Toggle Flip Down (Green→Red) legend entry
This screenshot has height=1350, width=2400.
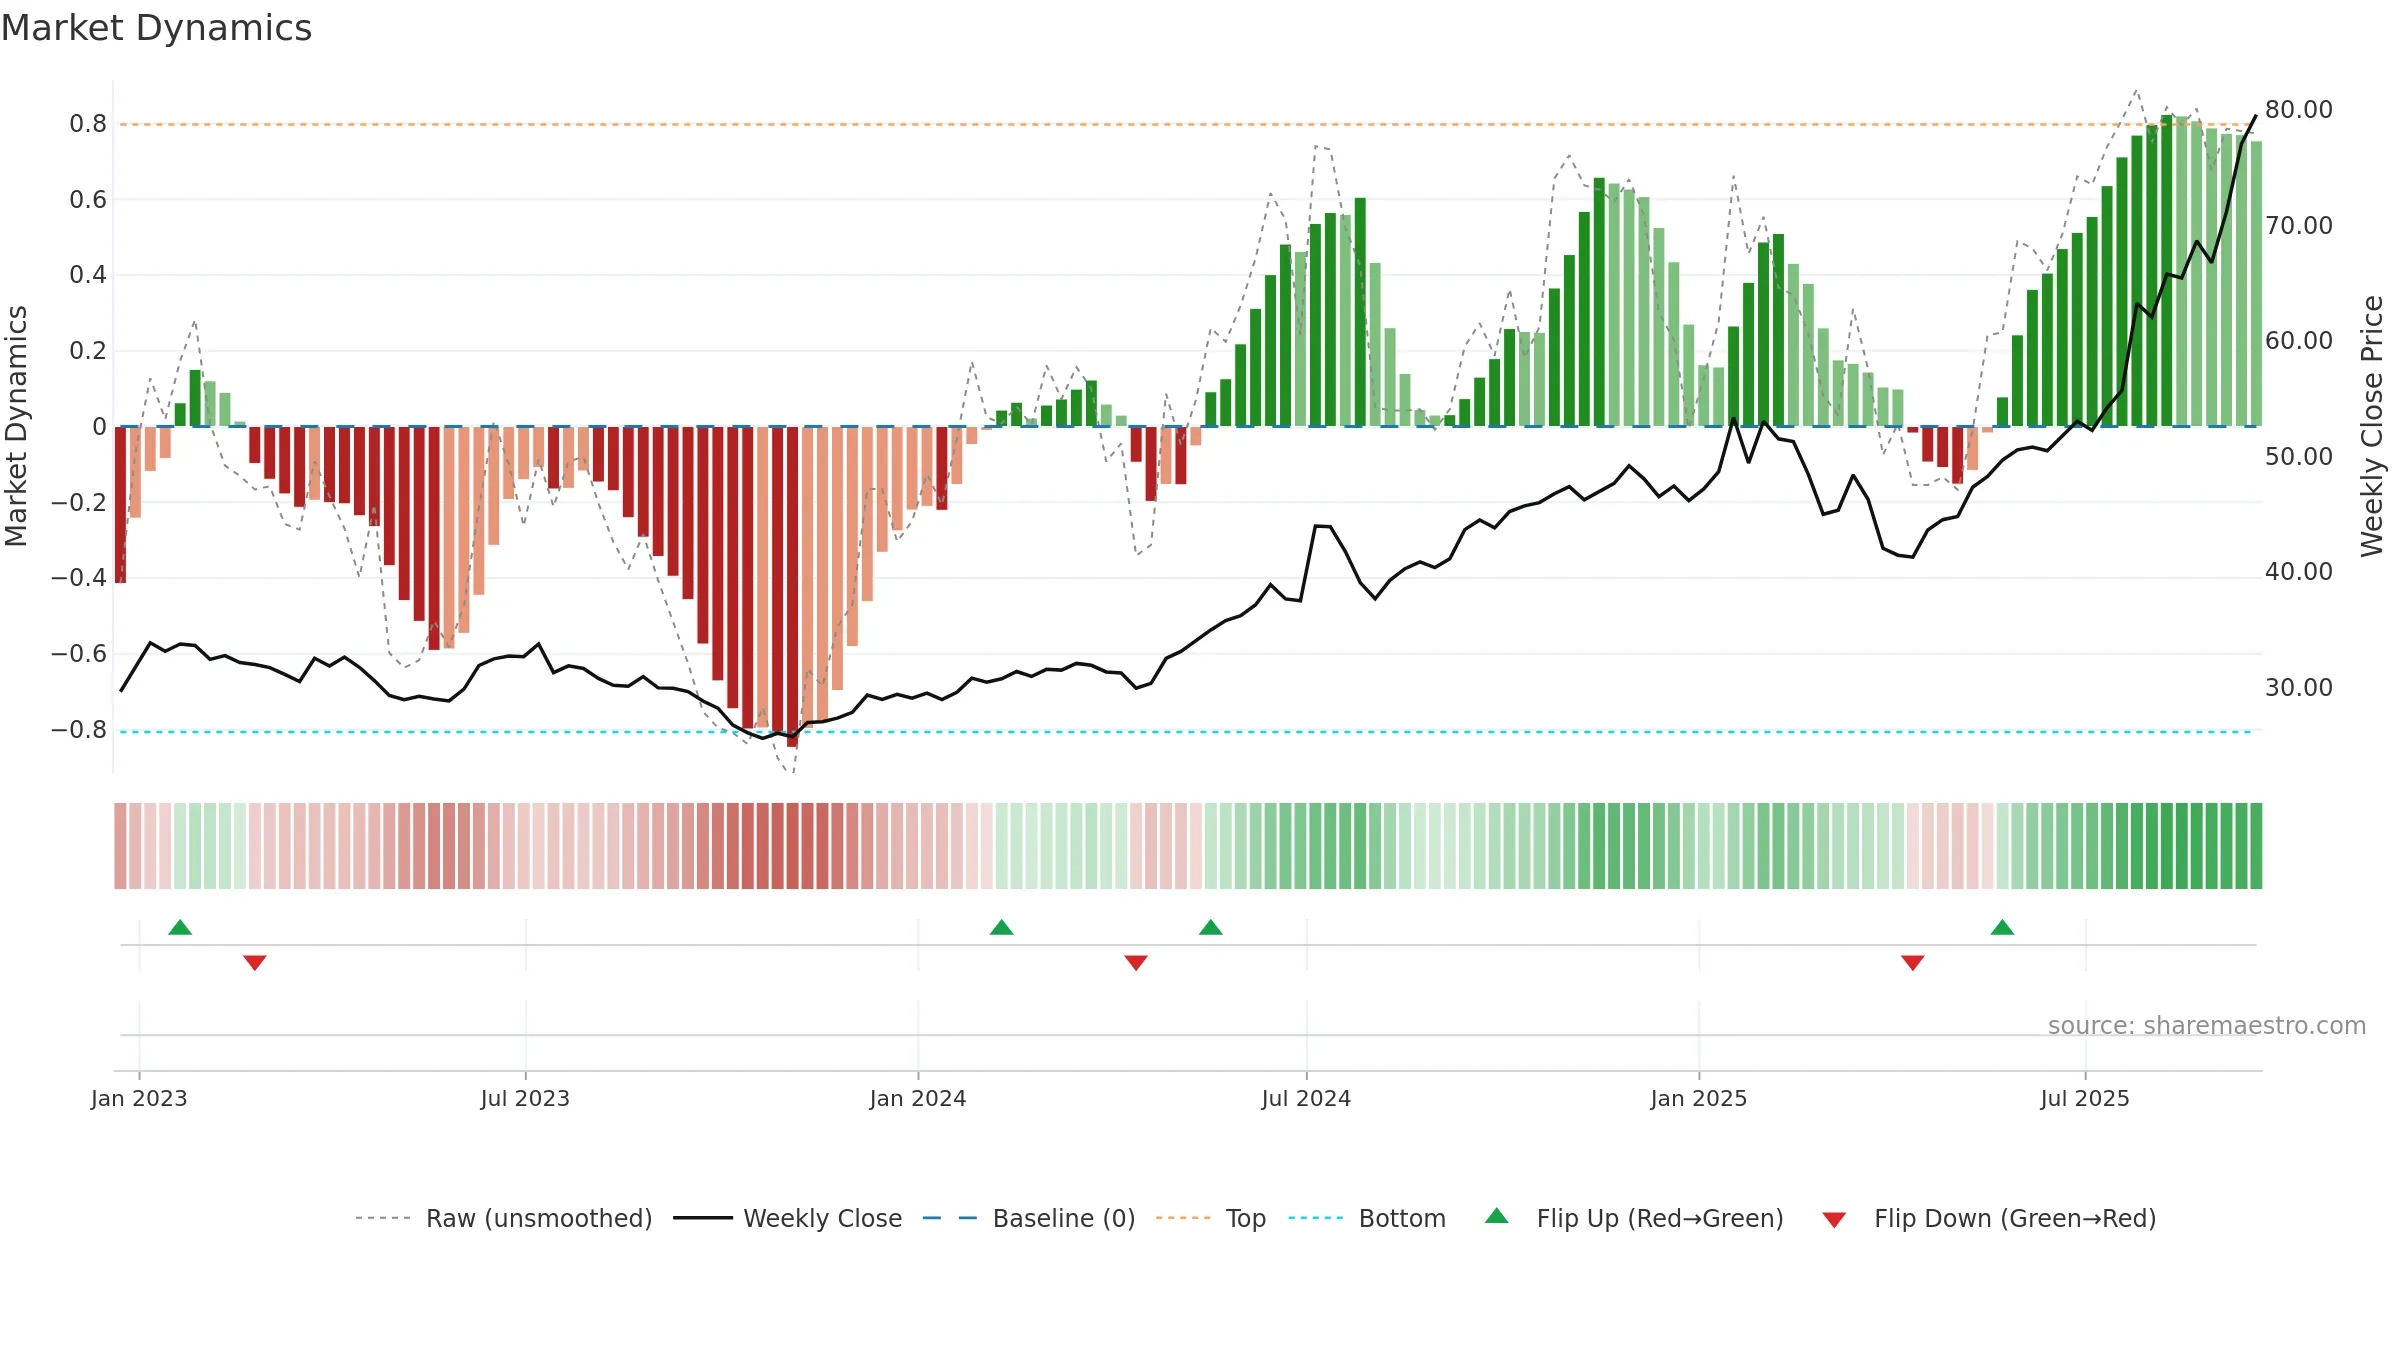[x=1989, y=1218]
